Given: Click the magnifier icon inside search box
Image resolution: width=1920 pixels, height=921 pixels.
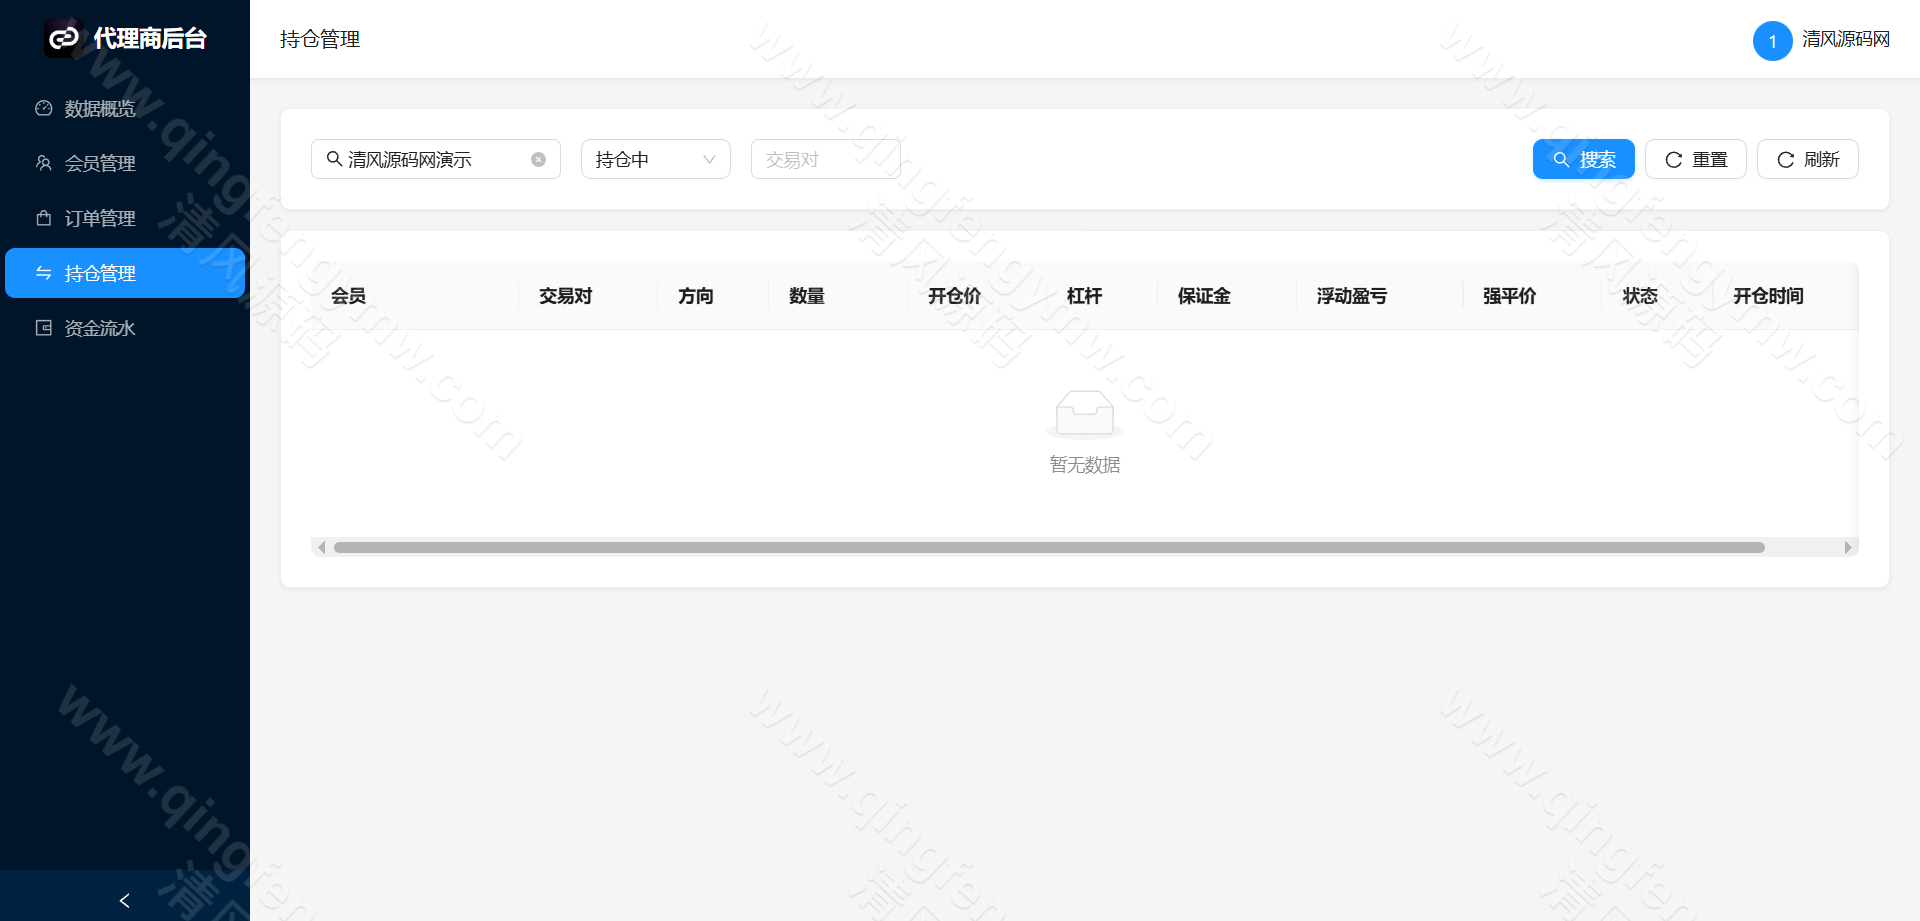Looking at the screenshot, I should 334,158.
